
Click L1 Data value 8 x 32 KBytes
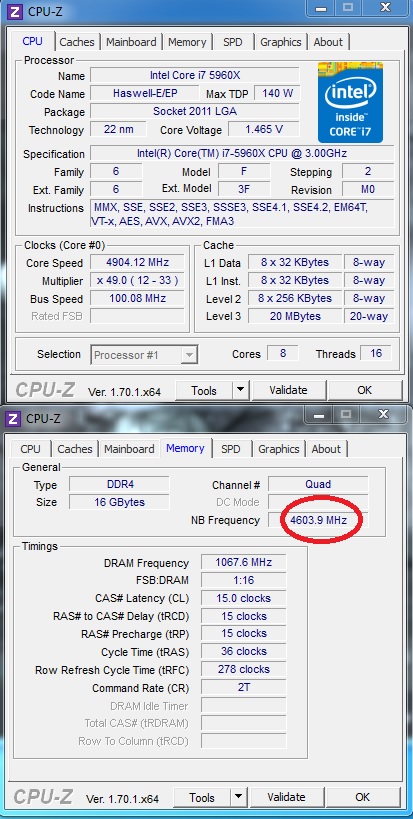pyautogui.click(x=295, y=262)
